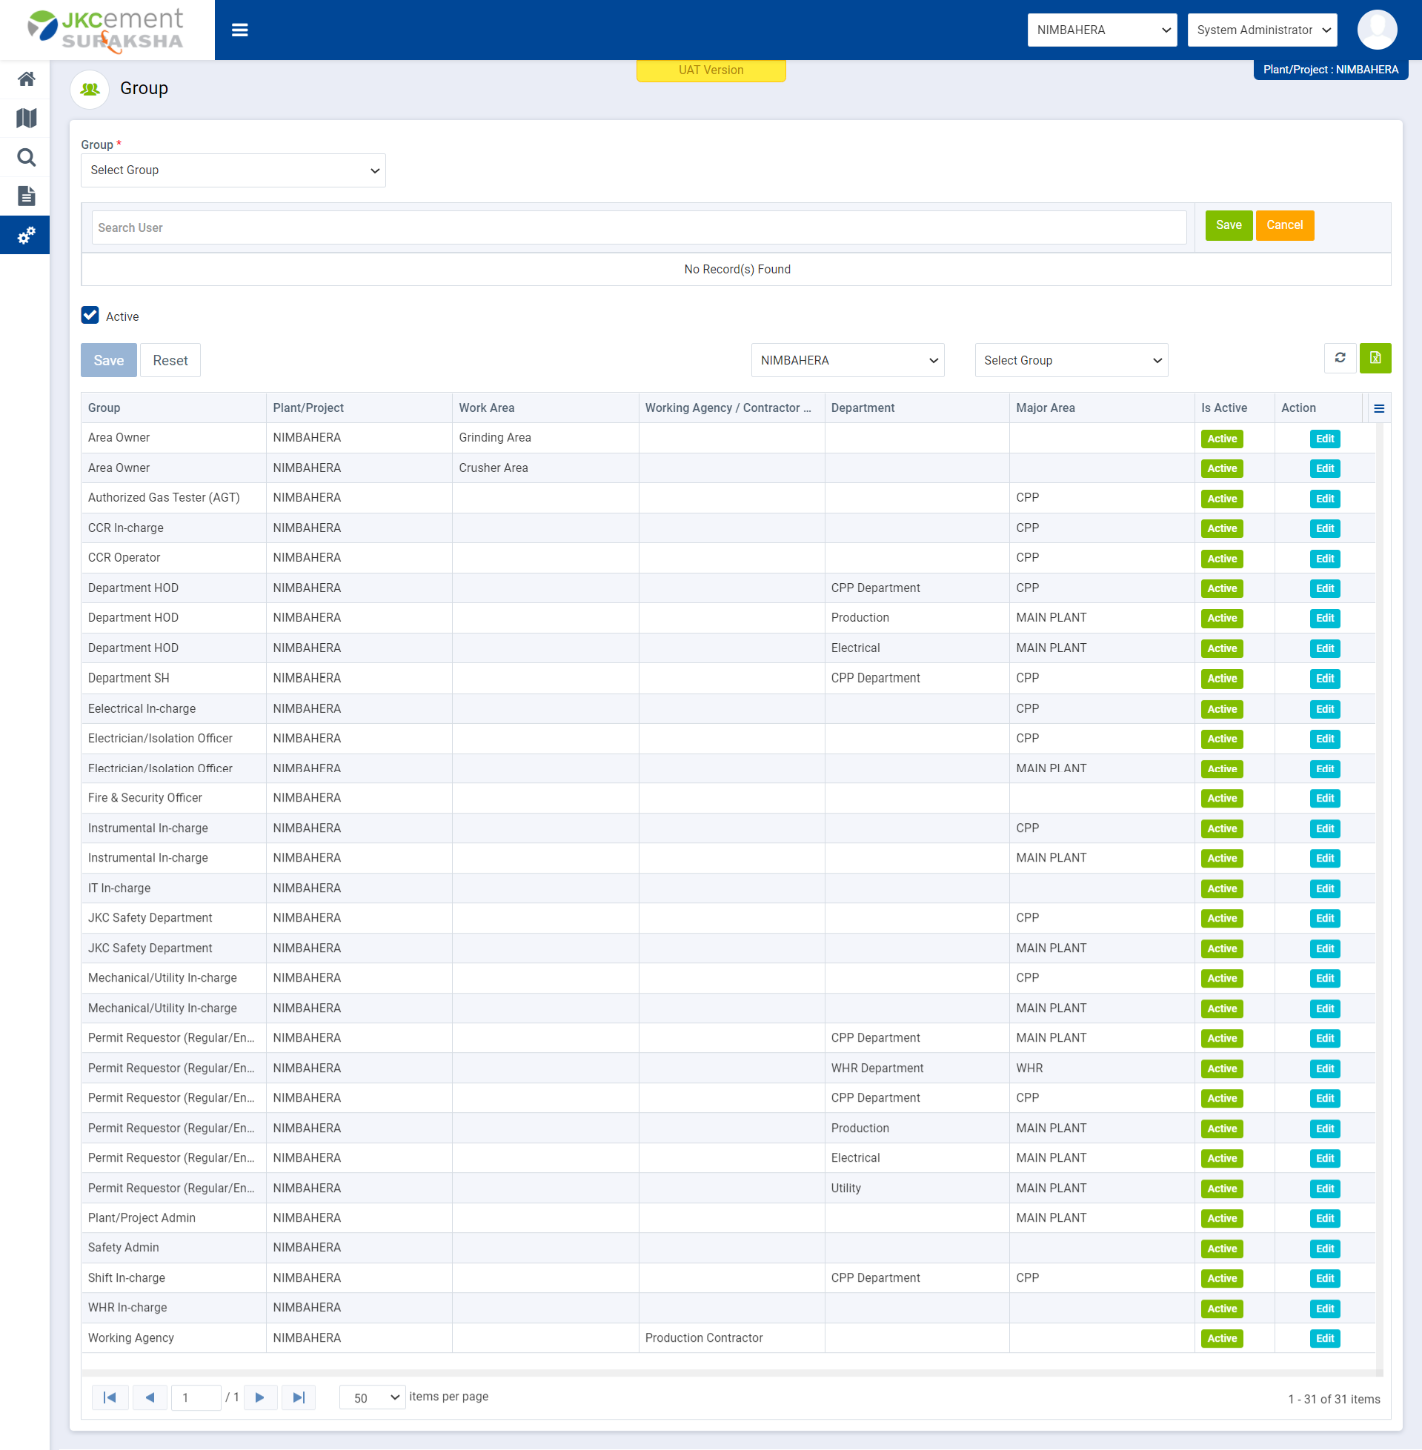Open the NIMBAHERA plant dropdown in header
This screenshot has width=1422, height=1450.
click(x=1103, y=30)
